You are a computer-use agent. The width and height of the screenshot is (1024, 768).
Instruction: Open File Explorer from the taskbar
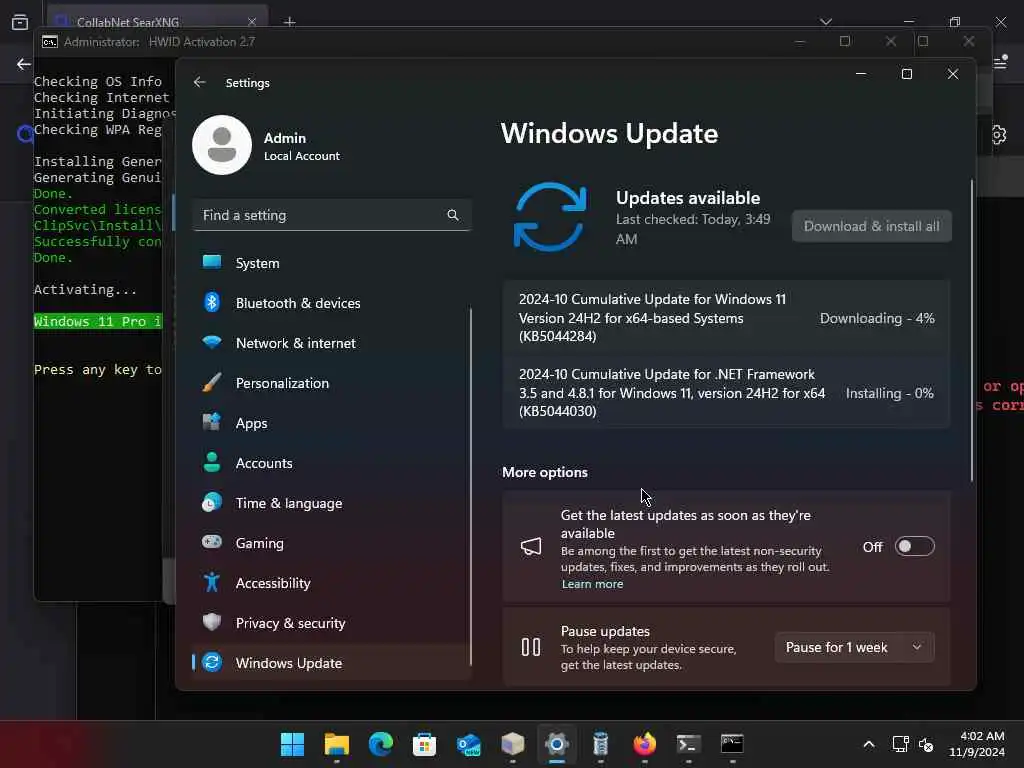[x=337, y=744]
